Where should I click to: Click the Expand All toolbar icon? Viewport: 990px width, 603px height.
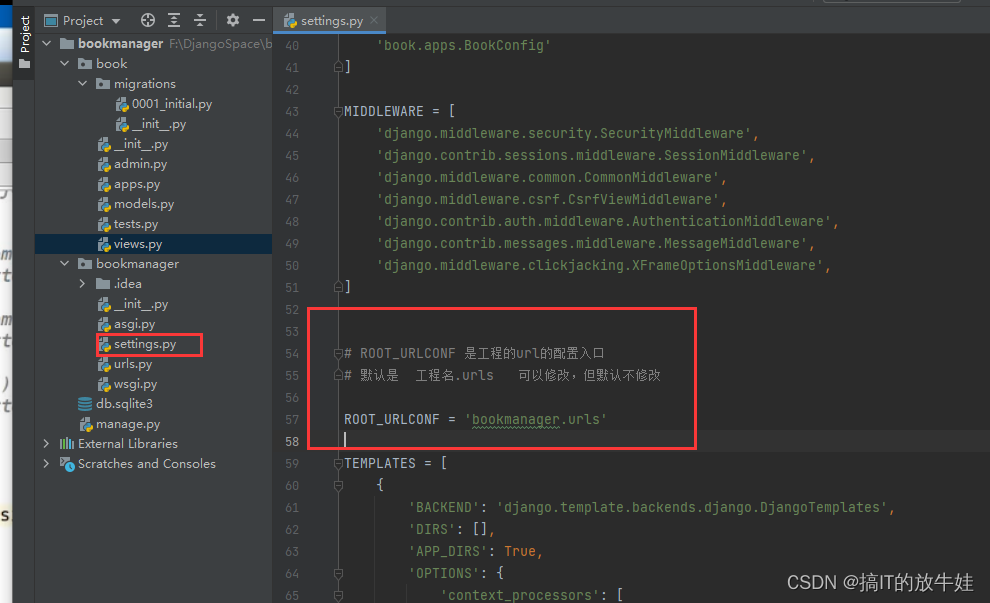(x=174, y=20)
